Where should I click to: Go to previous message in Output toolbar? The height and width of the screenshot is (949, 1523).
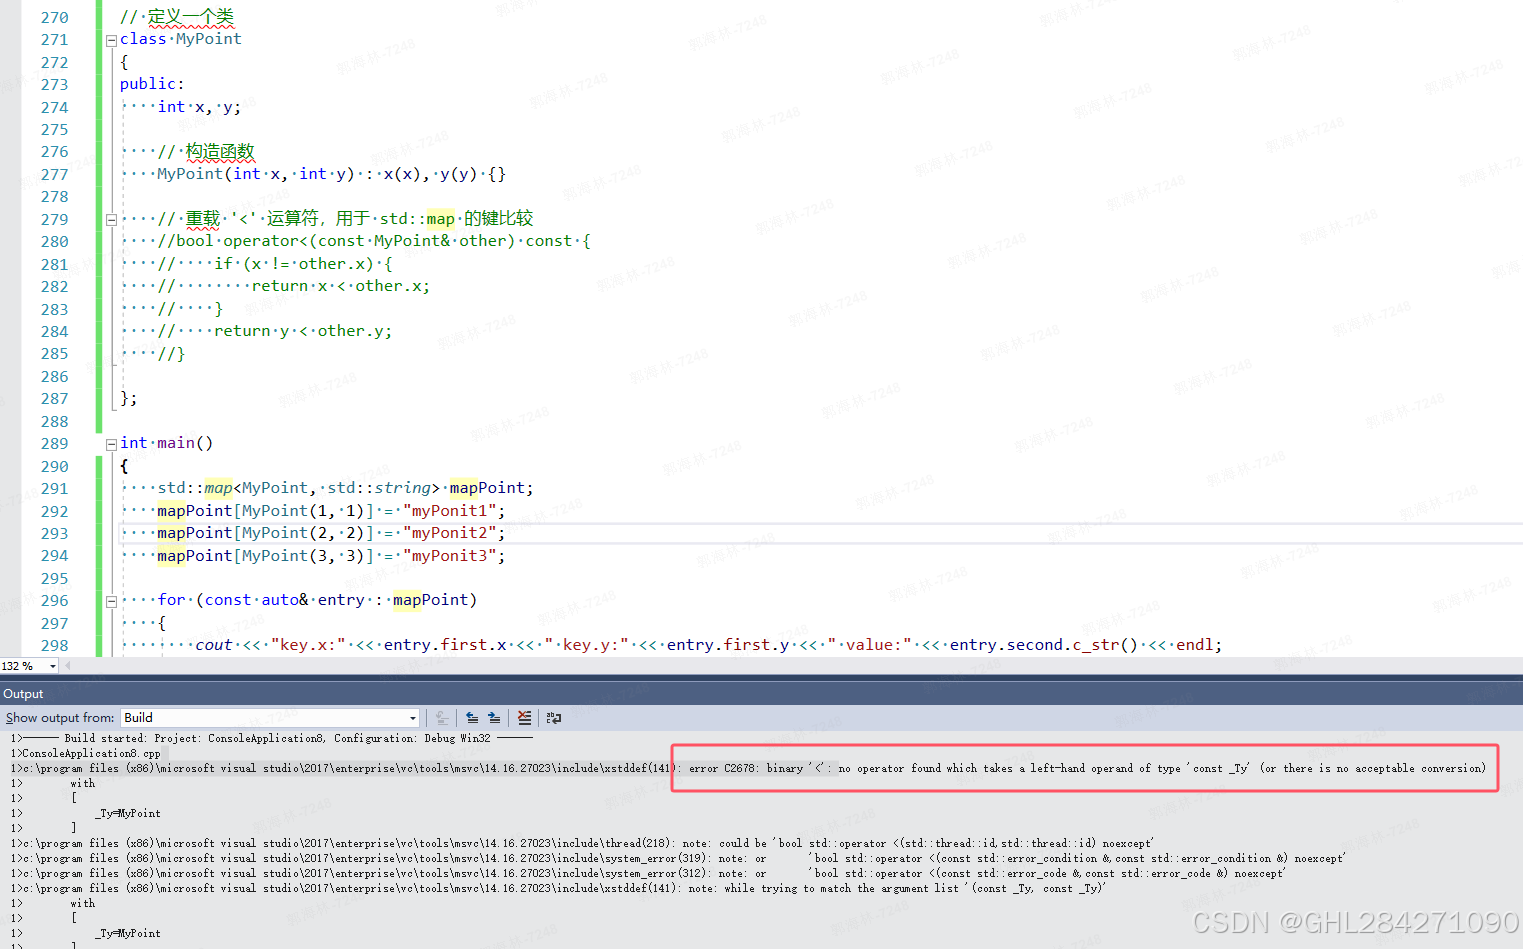pos(472,717)
